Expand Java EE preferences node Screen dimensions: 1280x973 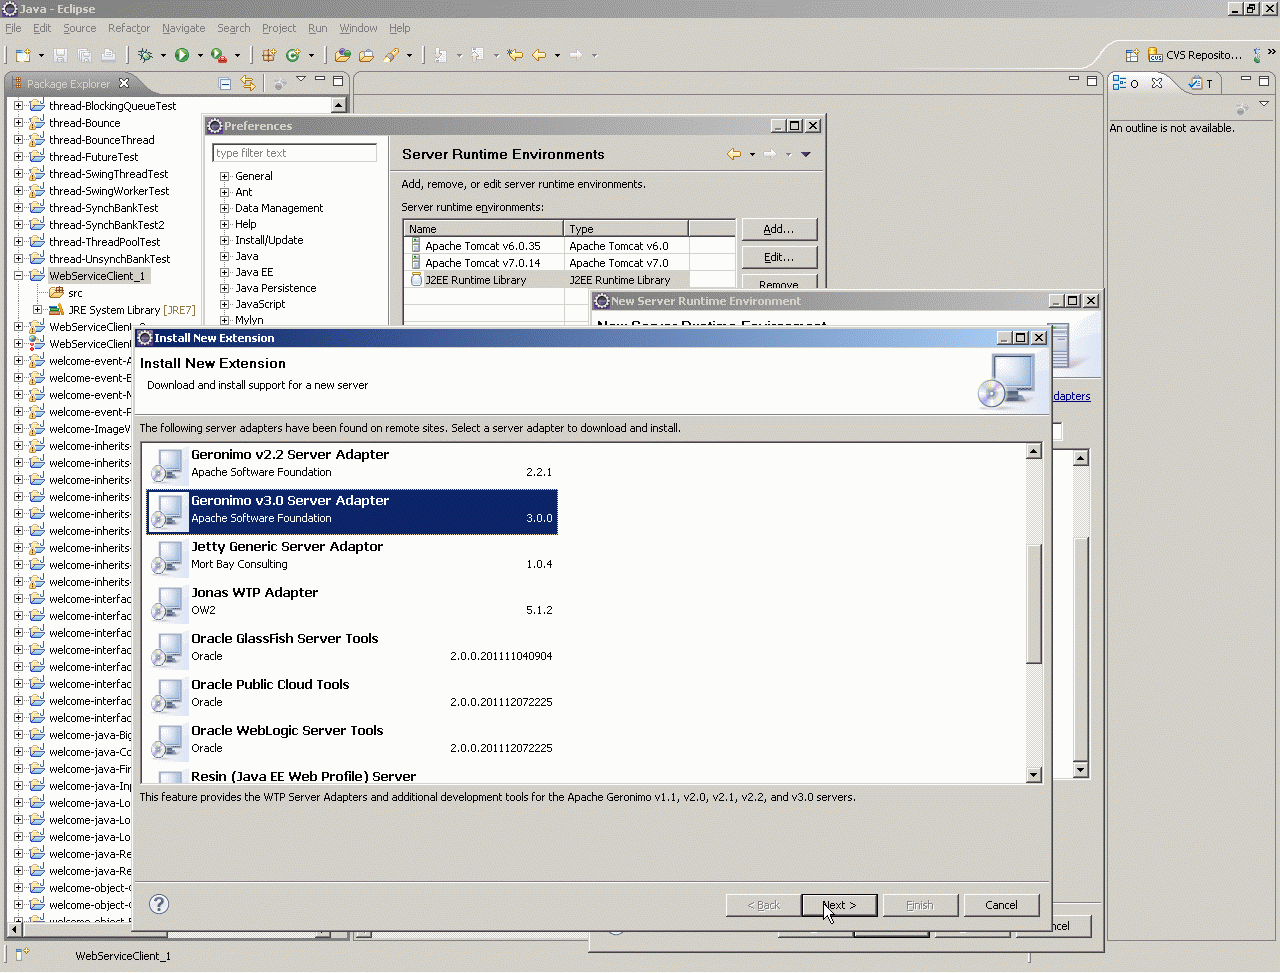point(225,272)
